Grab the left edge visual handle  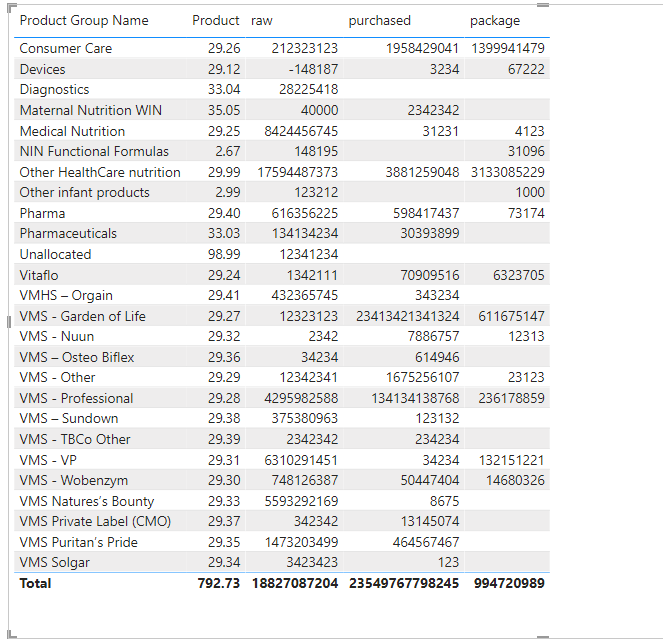(x=8, y=322)
